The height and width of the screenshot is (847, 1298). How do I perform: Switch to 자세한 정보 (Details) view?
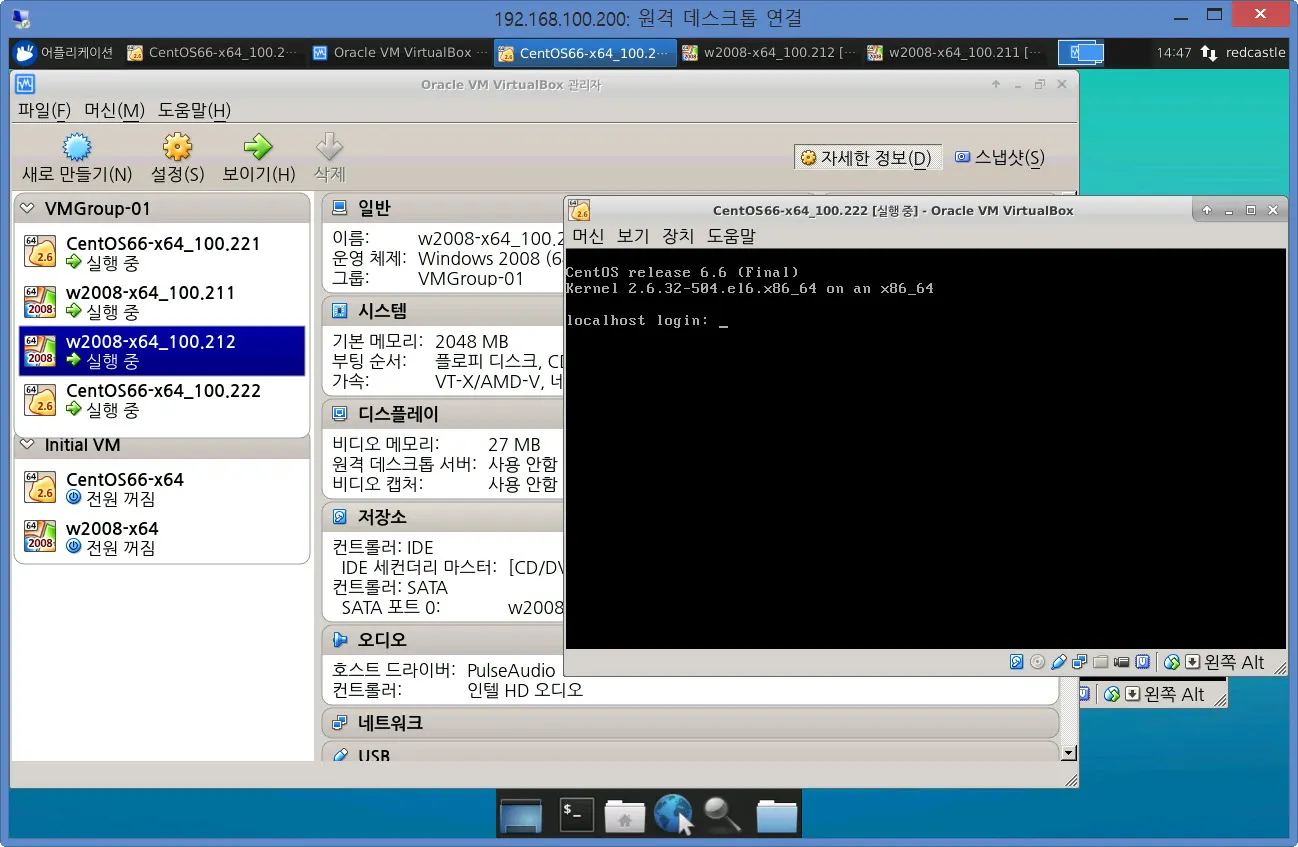(866, 158)
